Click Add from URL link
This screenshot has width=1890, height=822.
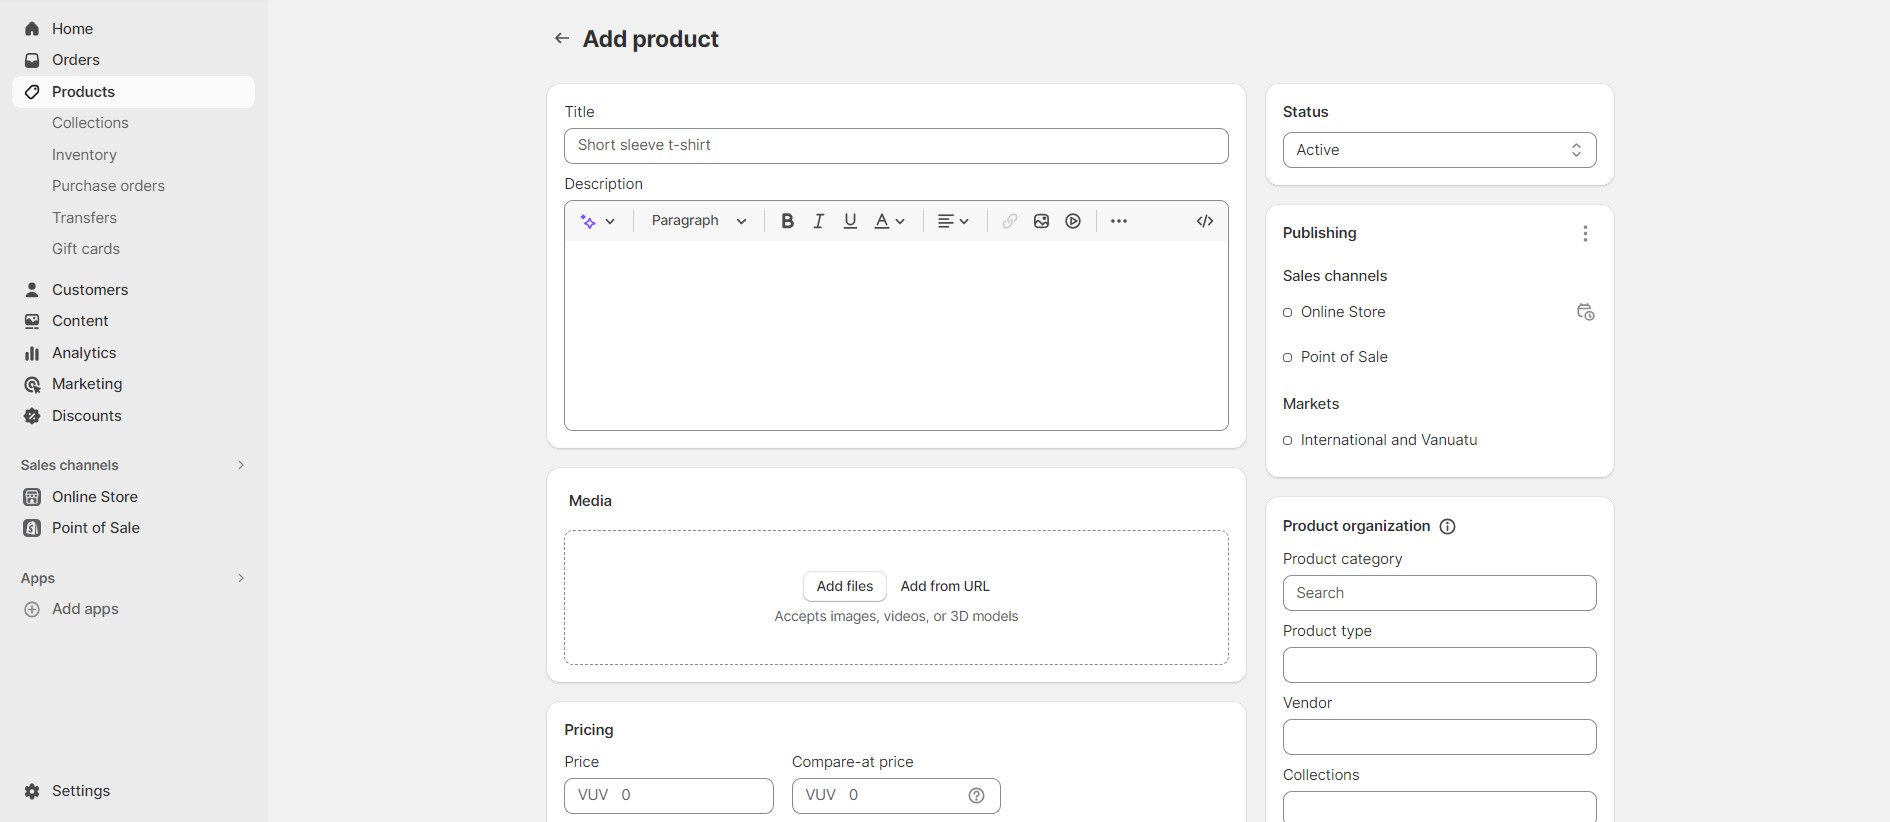click(945, 586)
